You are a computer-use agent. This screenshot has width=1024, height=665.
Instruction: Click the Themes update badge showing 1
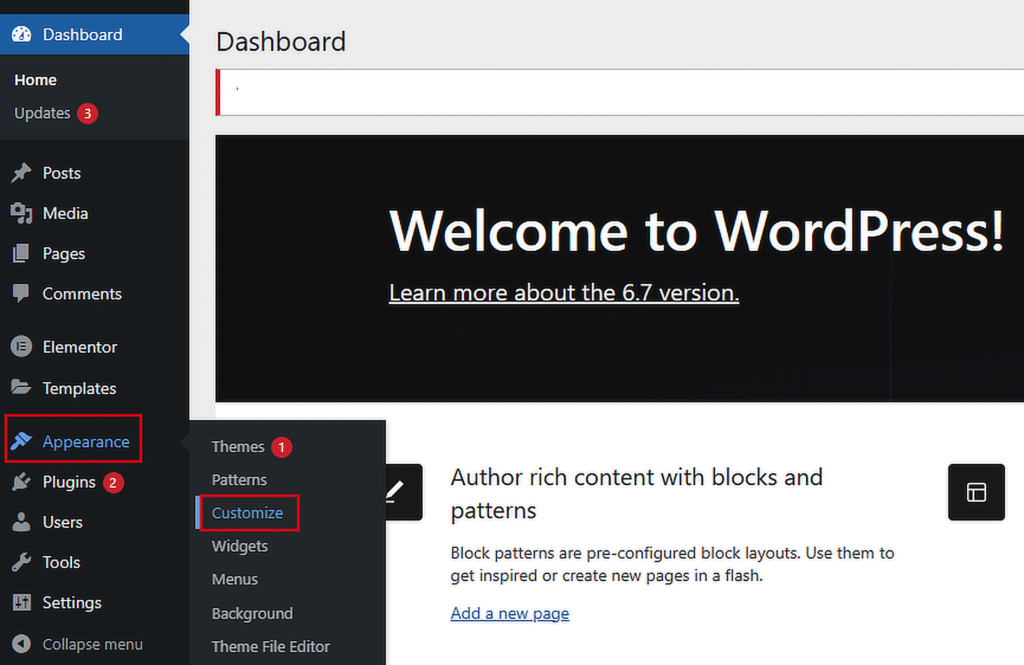point(281,447)
